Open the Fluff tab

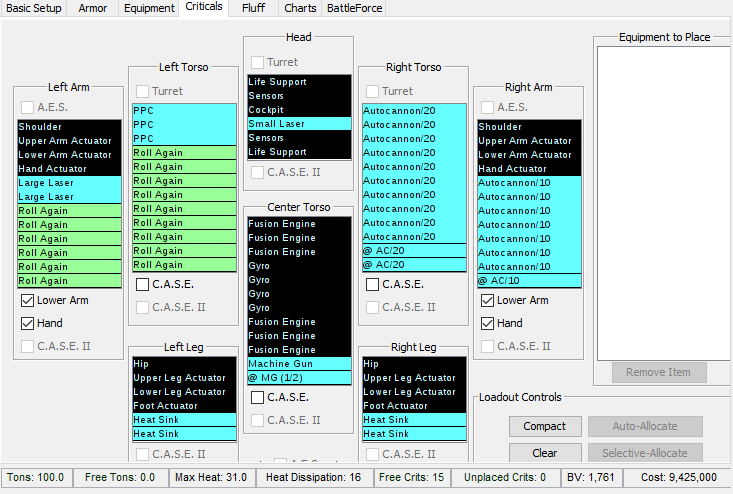253,8
